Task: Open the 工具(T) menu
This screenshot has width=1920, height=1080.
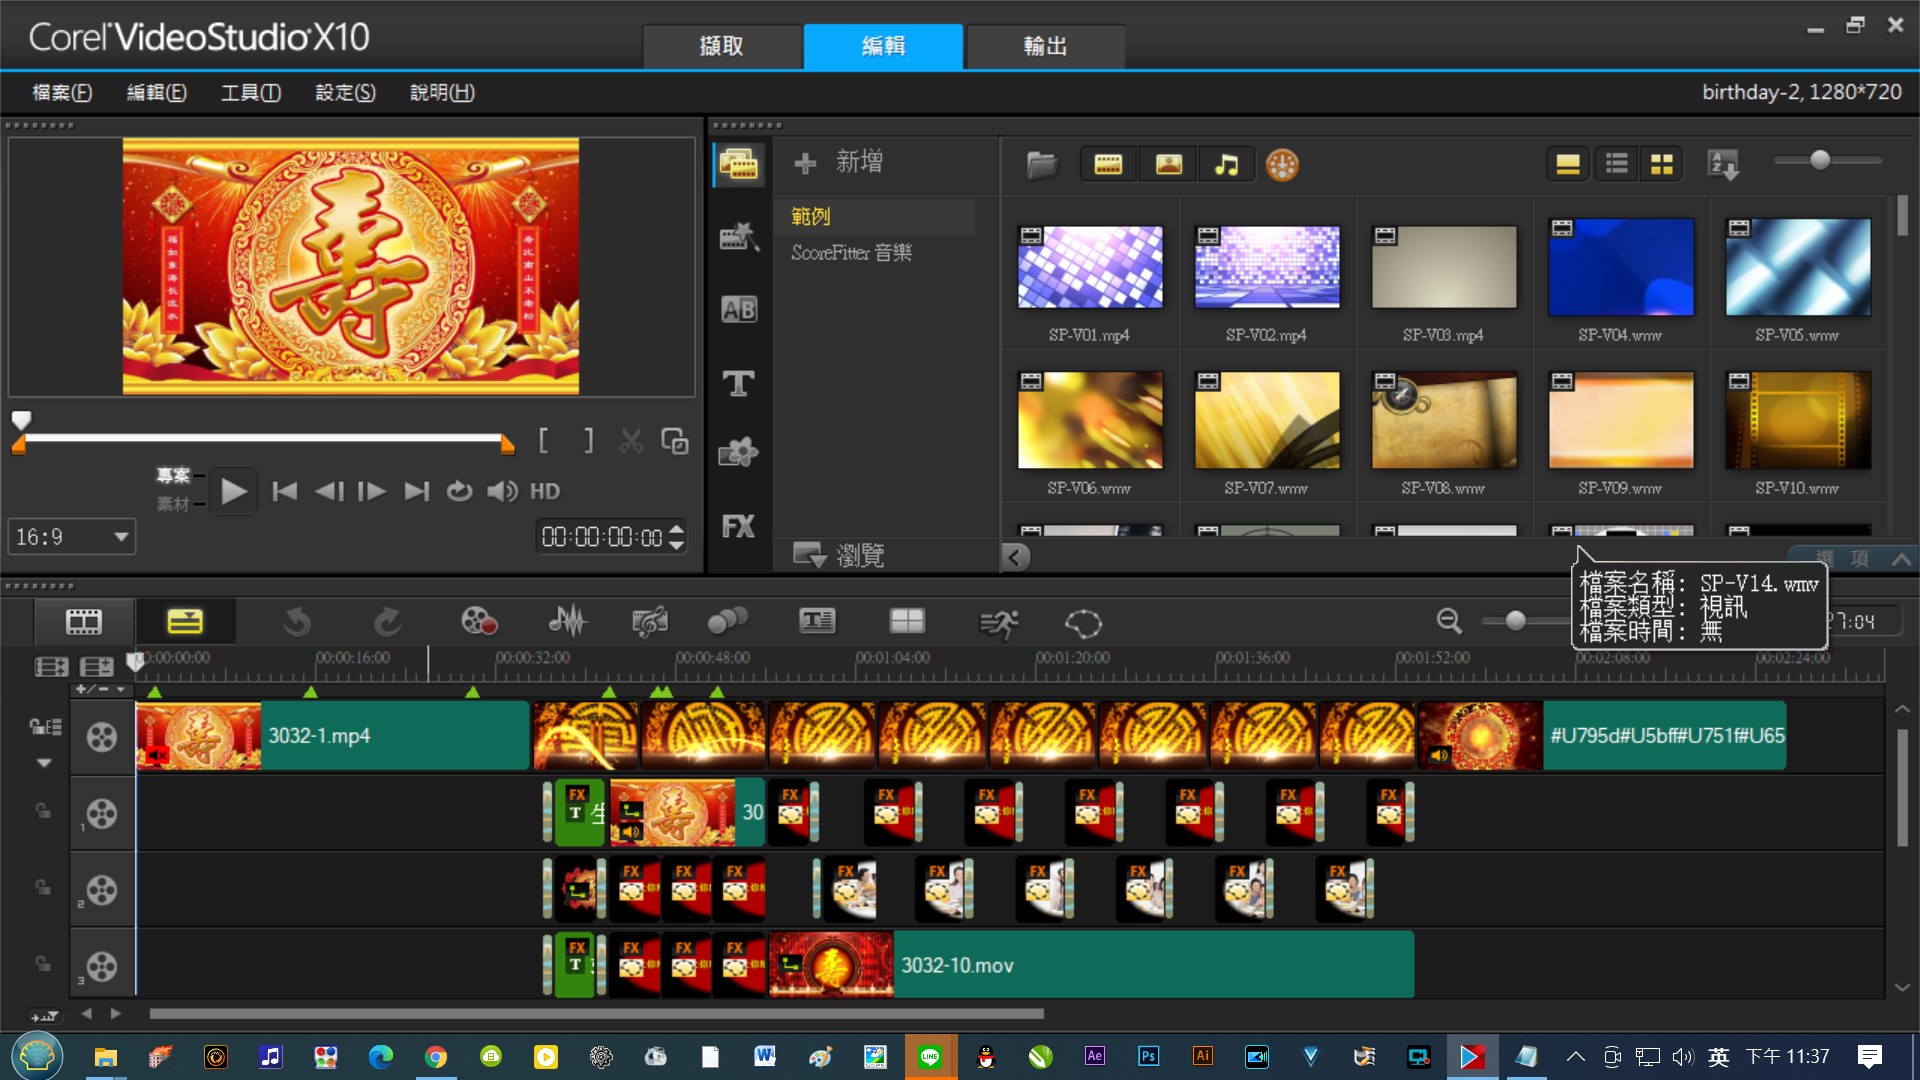Action: click(x=250, y=92)
